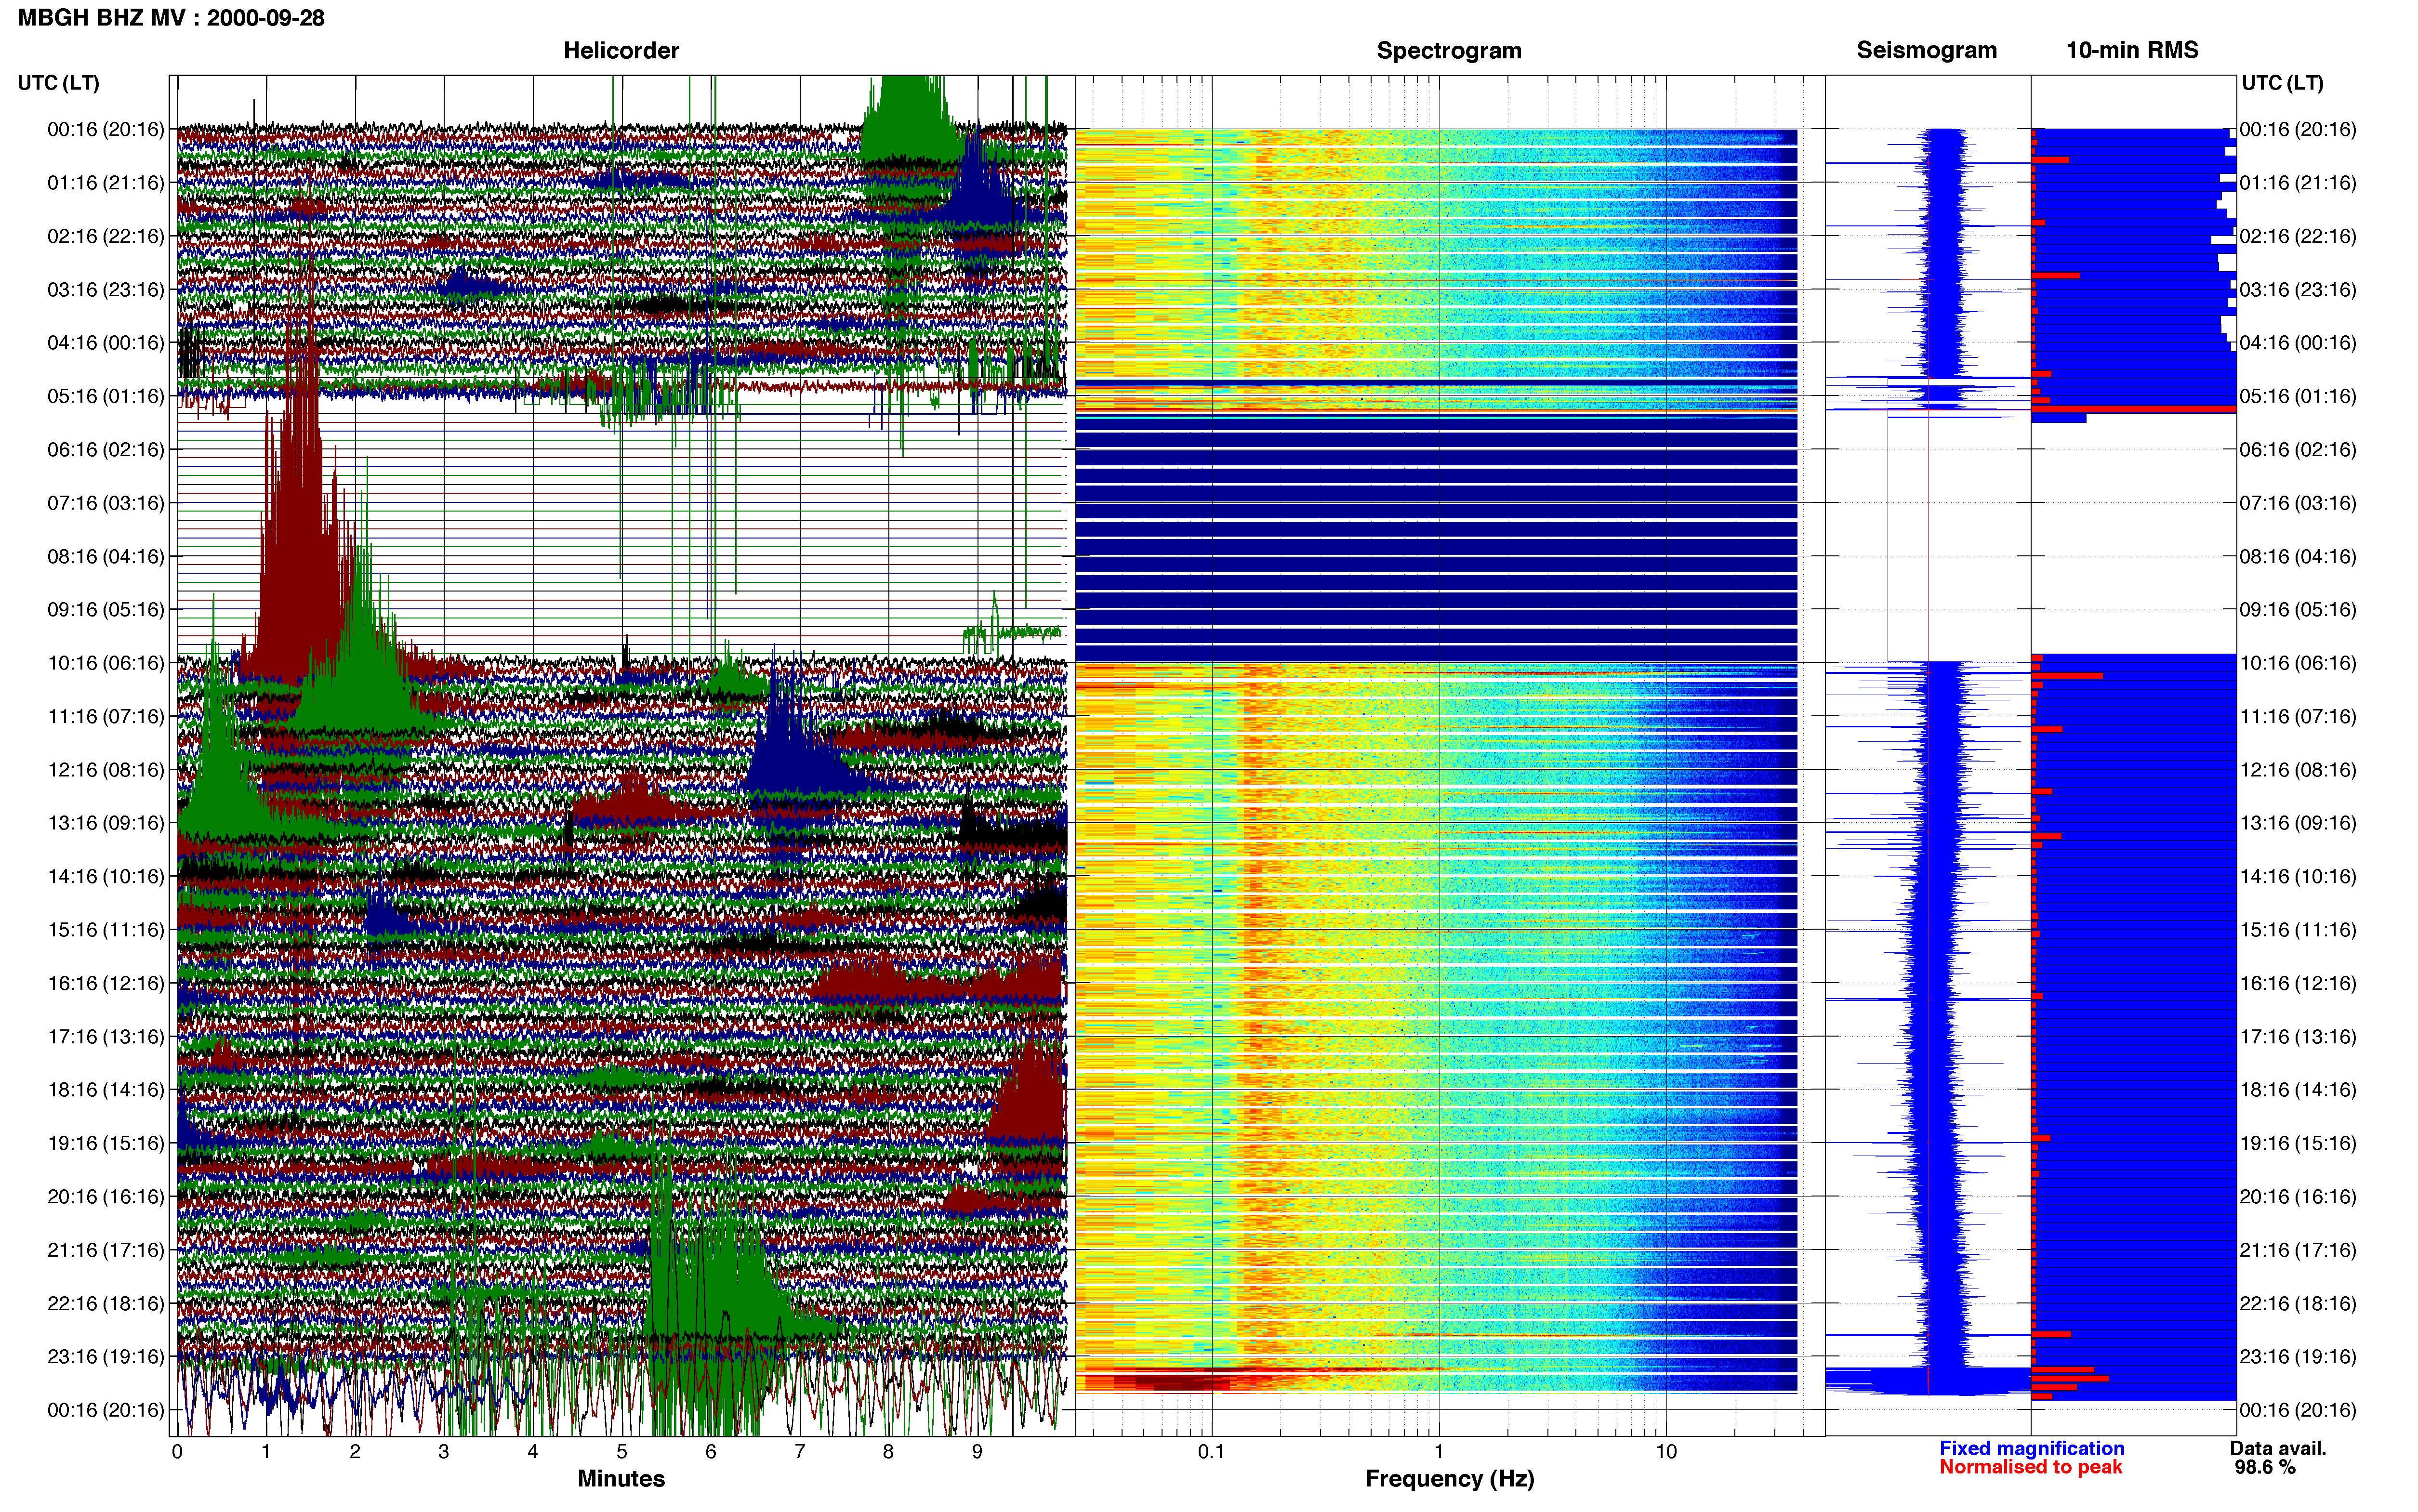The height and width of the screenshot is (1512, 2418).
Task: Click tick 0 on the Minutes axis
Action: coord(177,1452)
